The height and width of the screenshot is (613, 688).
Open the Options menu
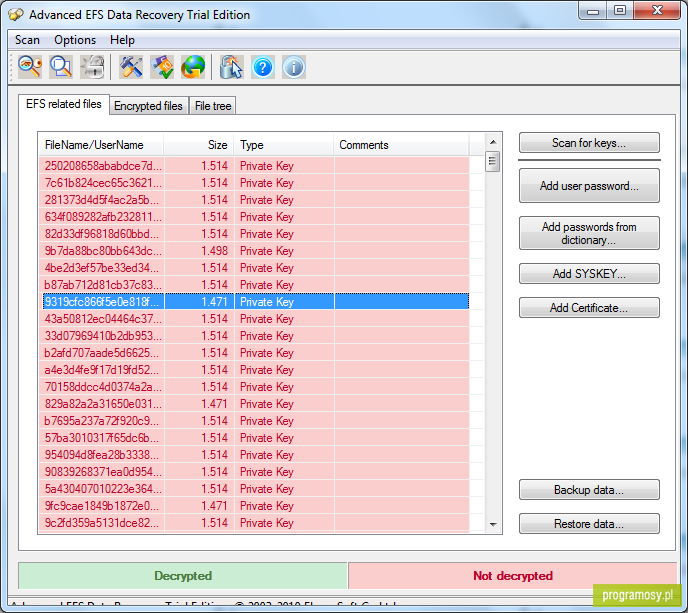click(x=75, y=40)
